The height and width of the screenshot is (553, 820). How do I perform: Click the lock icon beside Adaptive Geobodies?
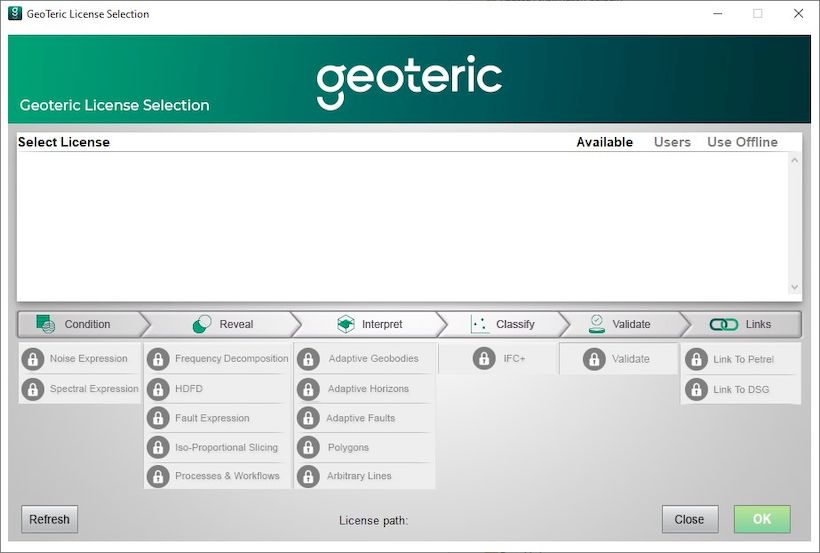308,359
